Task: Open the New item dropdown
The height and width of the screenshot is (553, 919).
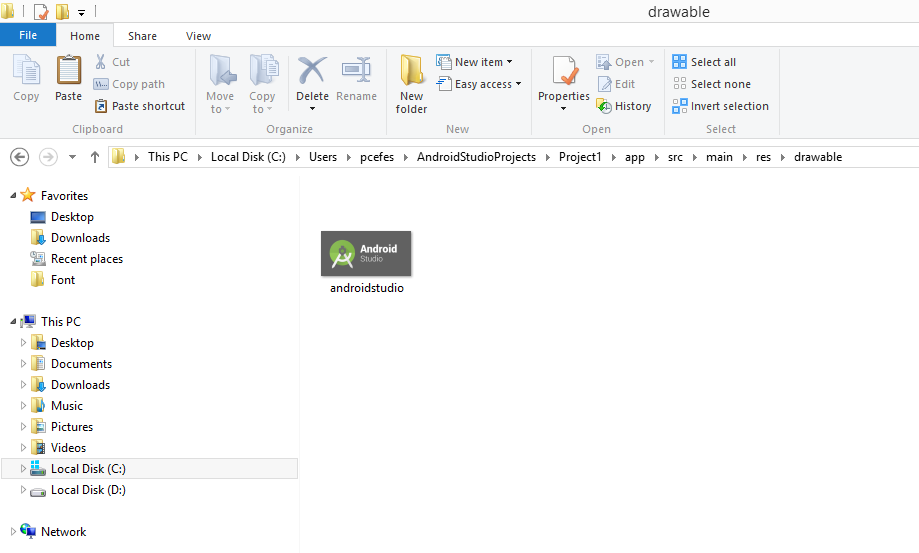Action: pos(475,62)
